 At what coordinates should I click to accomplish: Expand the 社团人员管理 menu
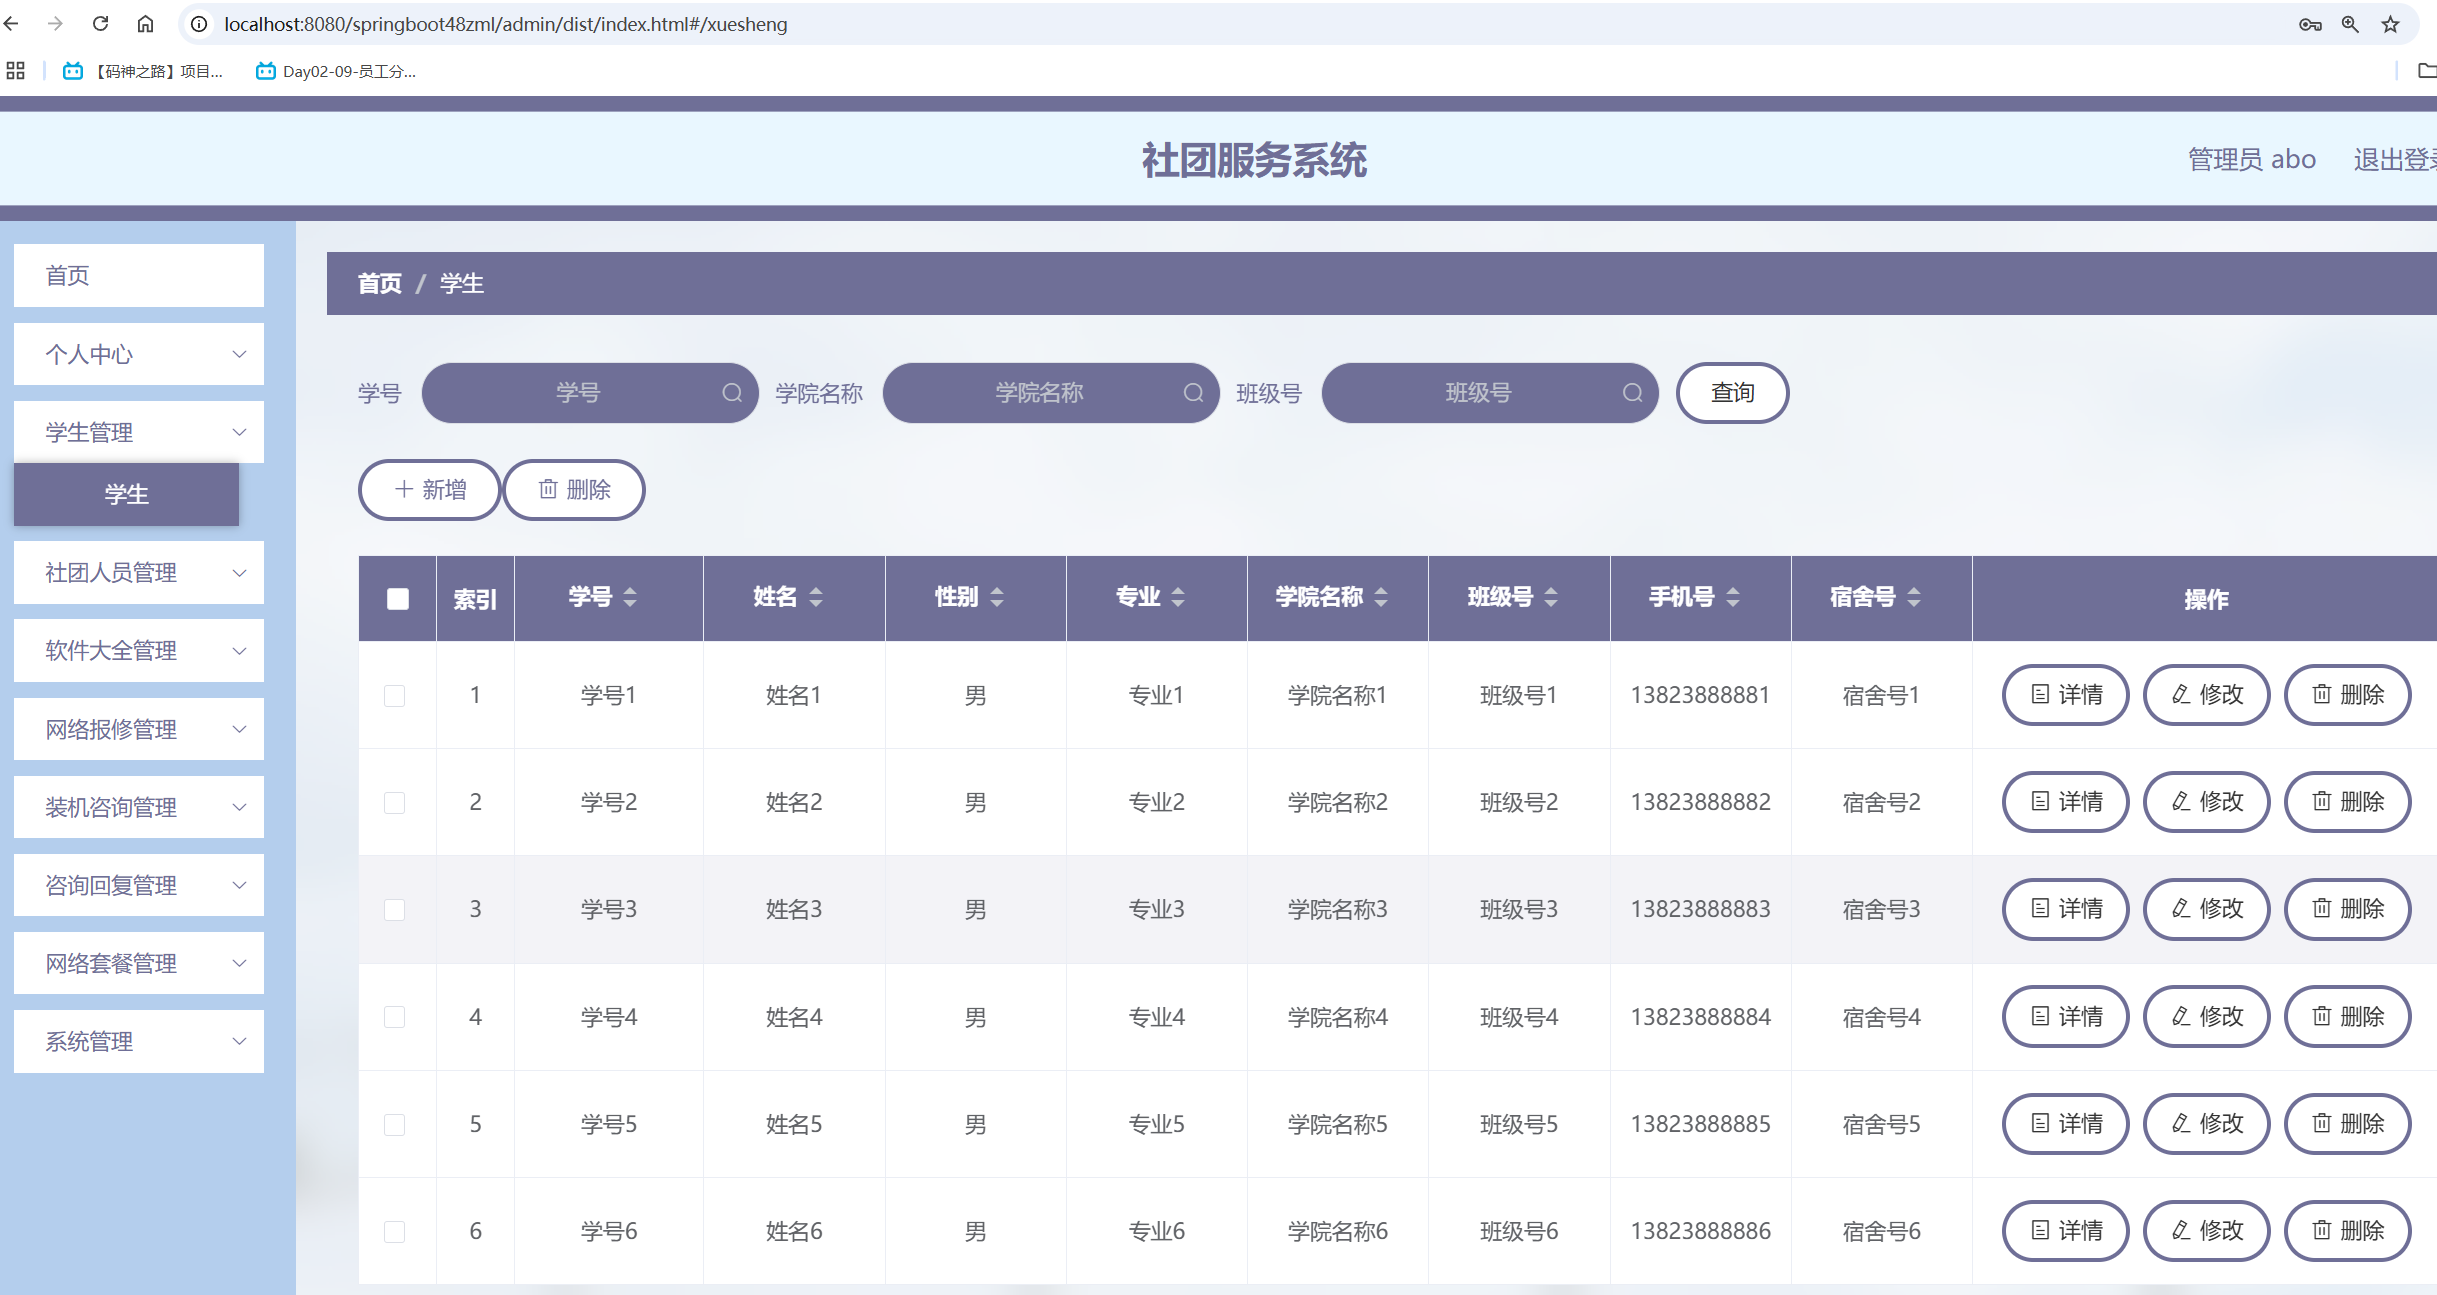coord(139,573)
